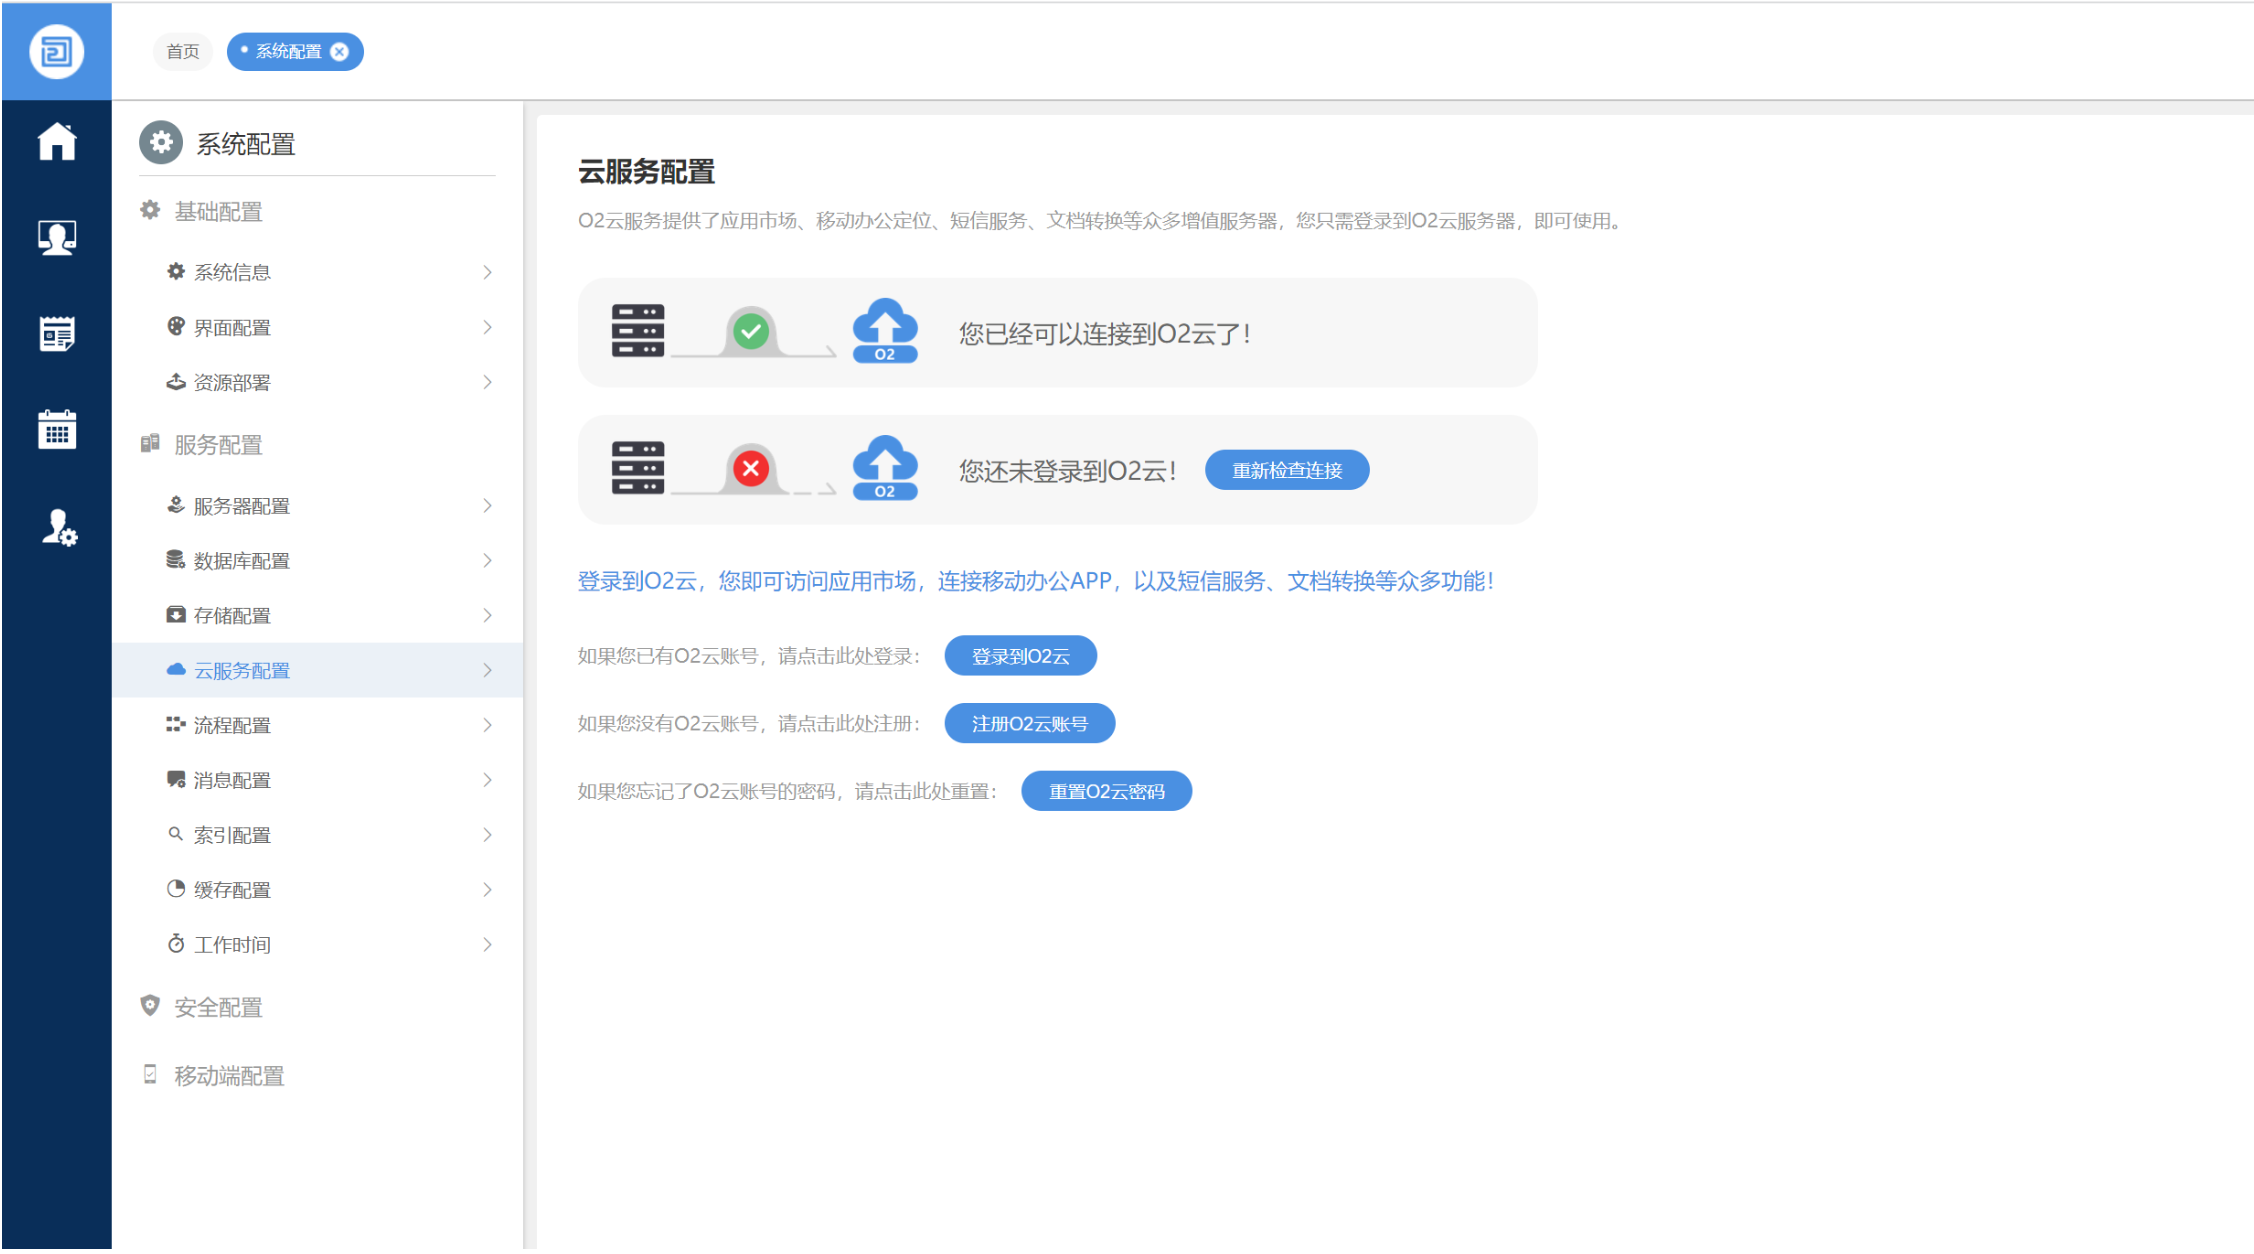Open the calendar icon in the sidebar
Screen dimensions: 2254x1254
[x=56, y=429]
